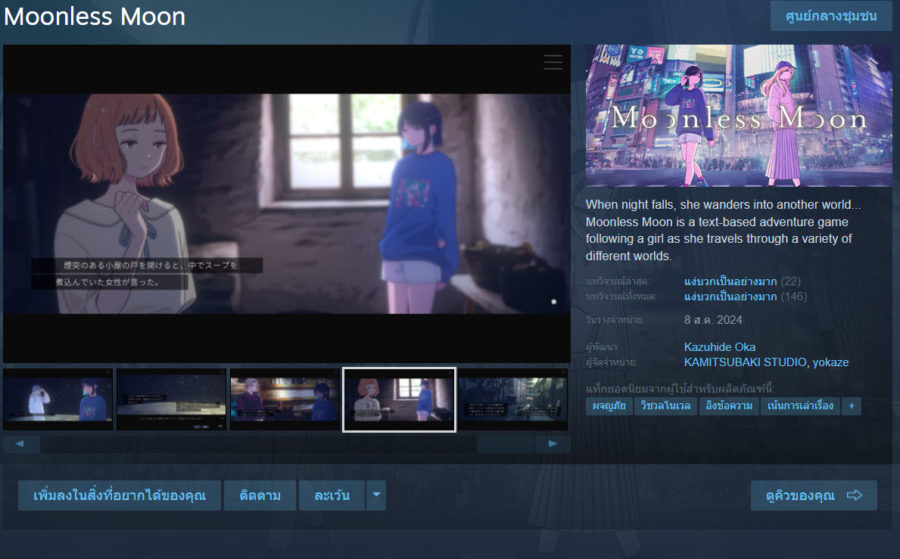Select highlighted thumbnail with orange-haired girl

tap(399, 399)
